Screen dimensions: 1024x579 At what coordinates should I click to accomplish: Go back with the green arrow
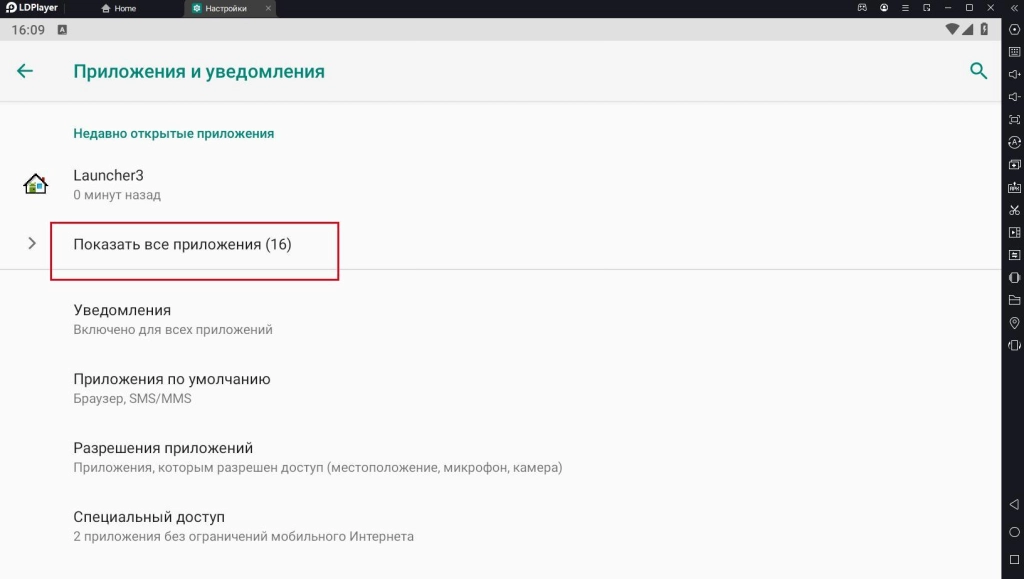[x=25, y=71]
